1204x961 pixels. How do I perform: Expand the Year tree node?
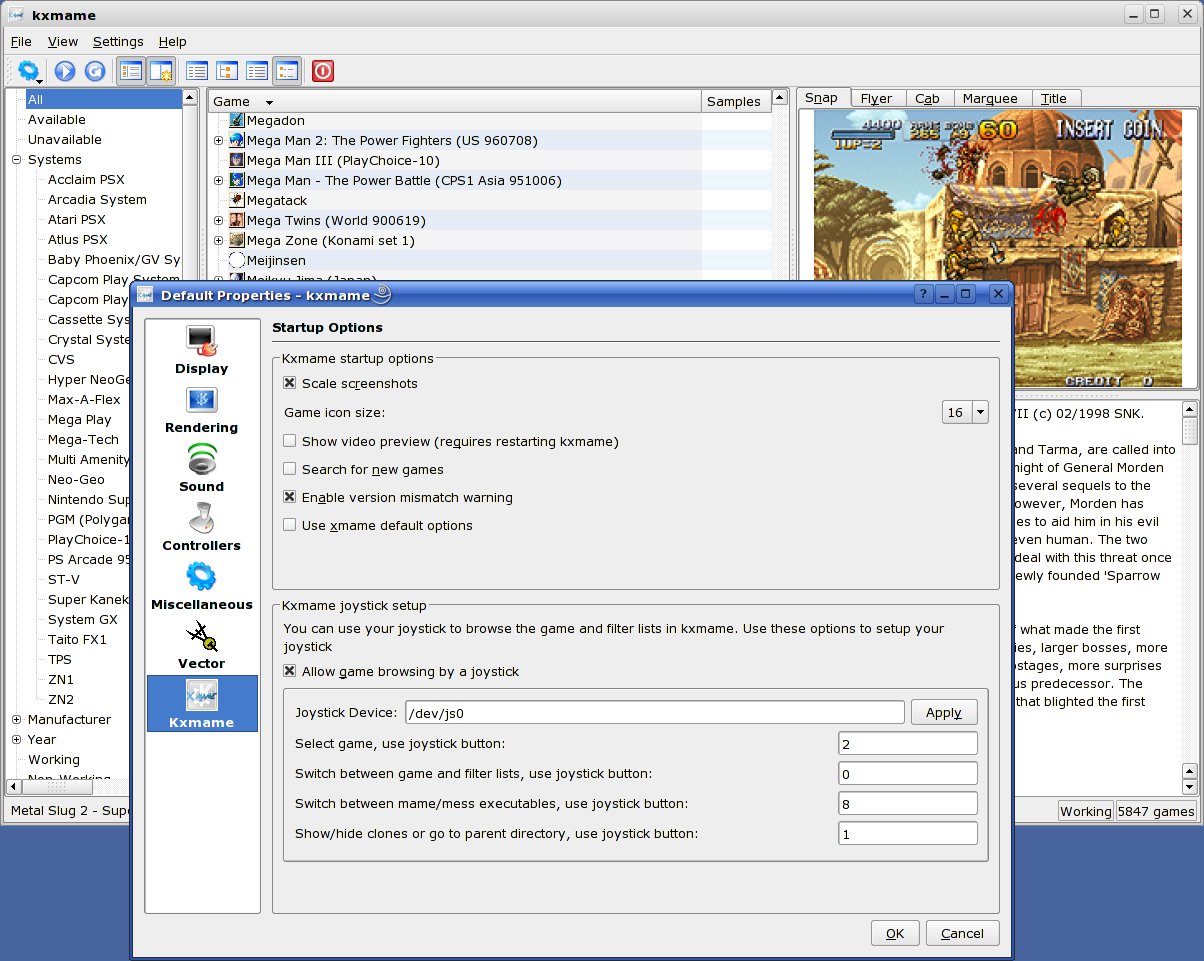(x=17, y=740)
